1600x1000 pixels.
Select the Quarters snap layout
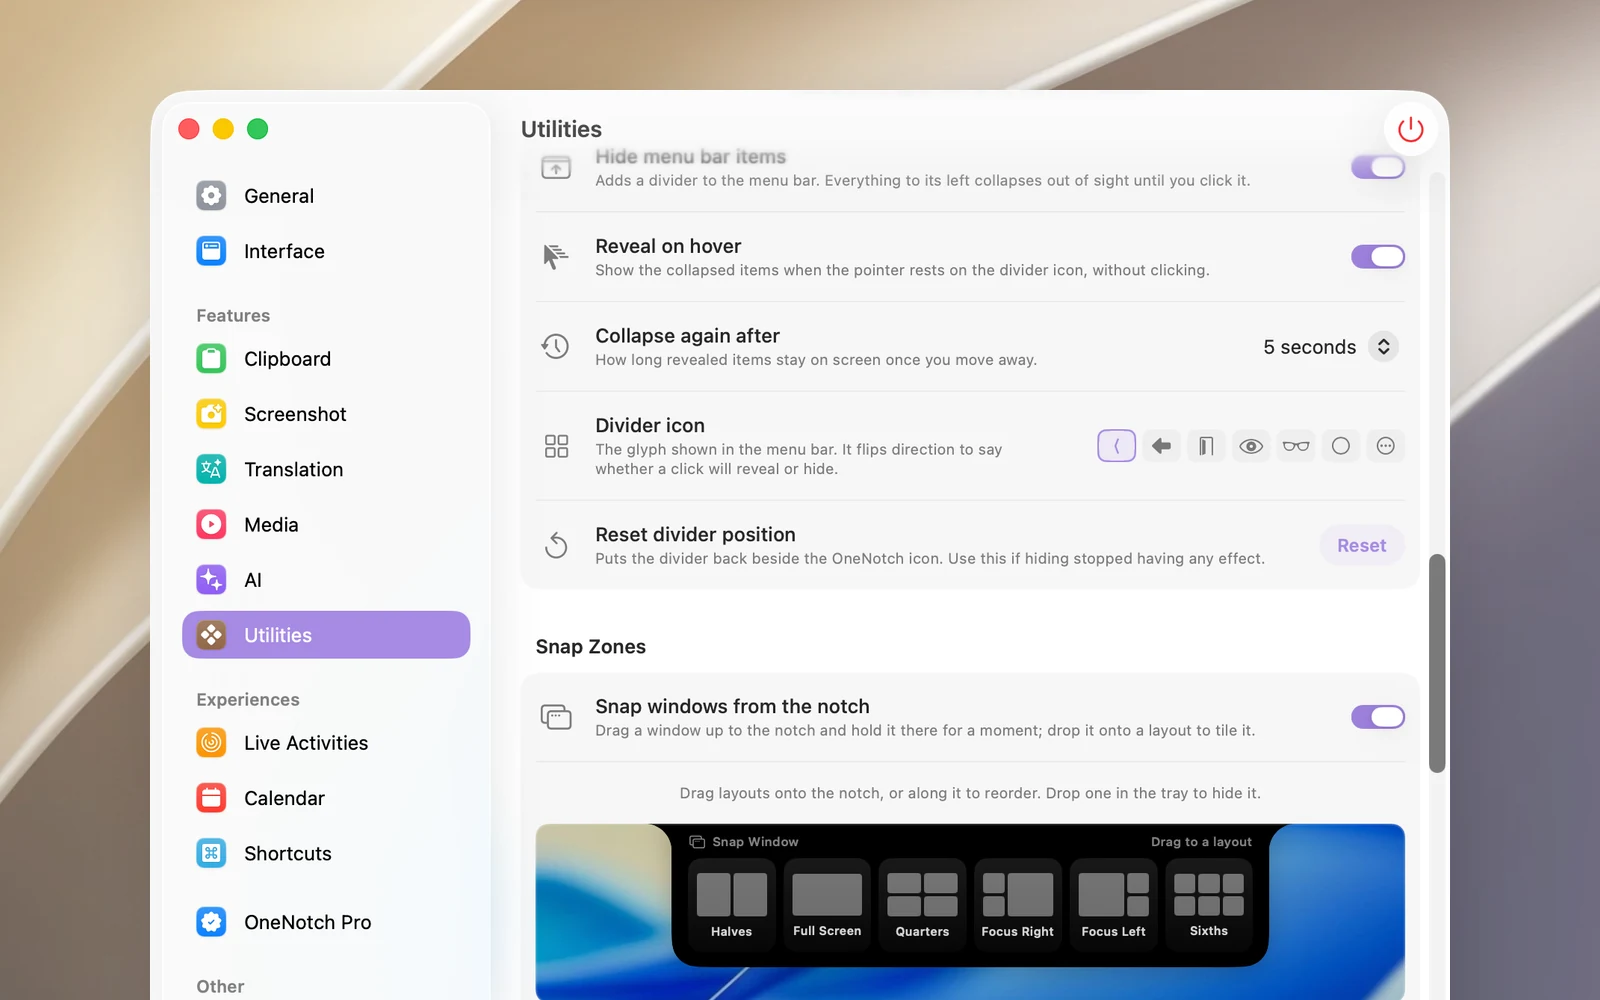tap(922, 903)
